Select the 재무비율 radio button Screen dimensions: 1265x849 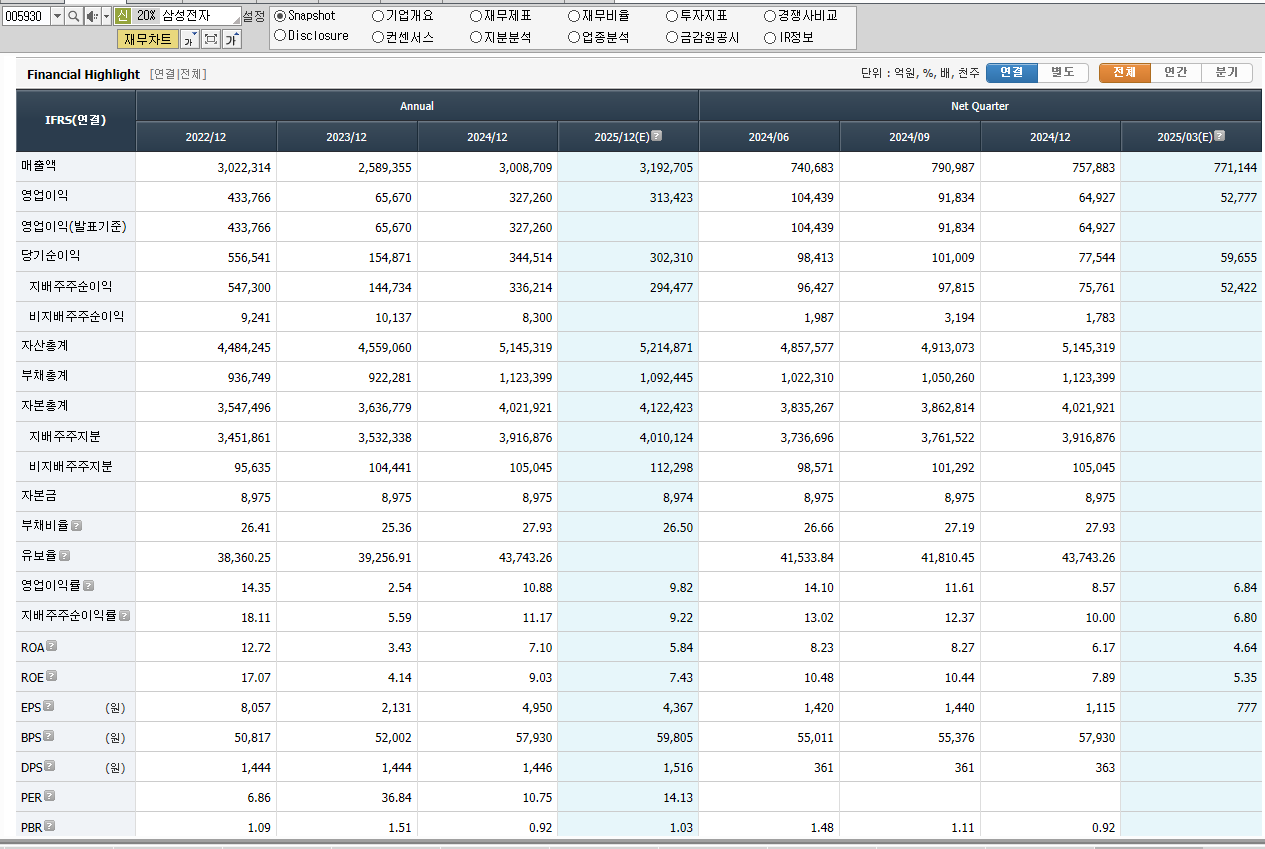pyautogui.click(x=574, y=16)
